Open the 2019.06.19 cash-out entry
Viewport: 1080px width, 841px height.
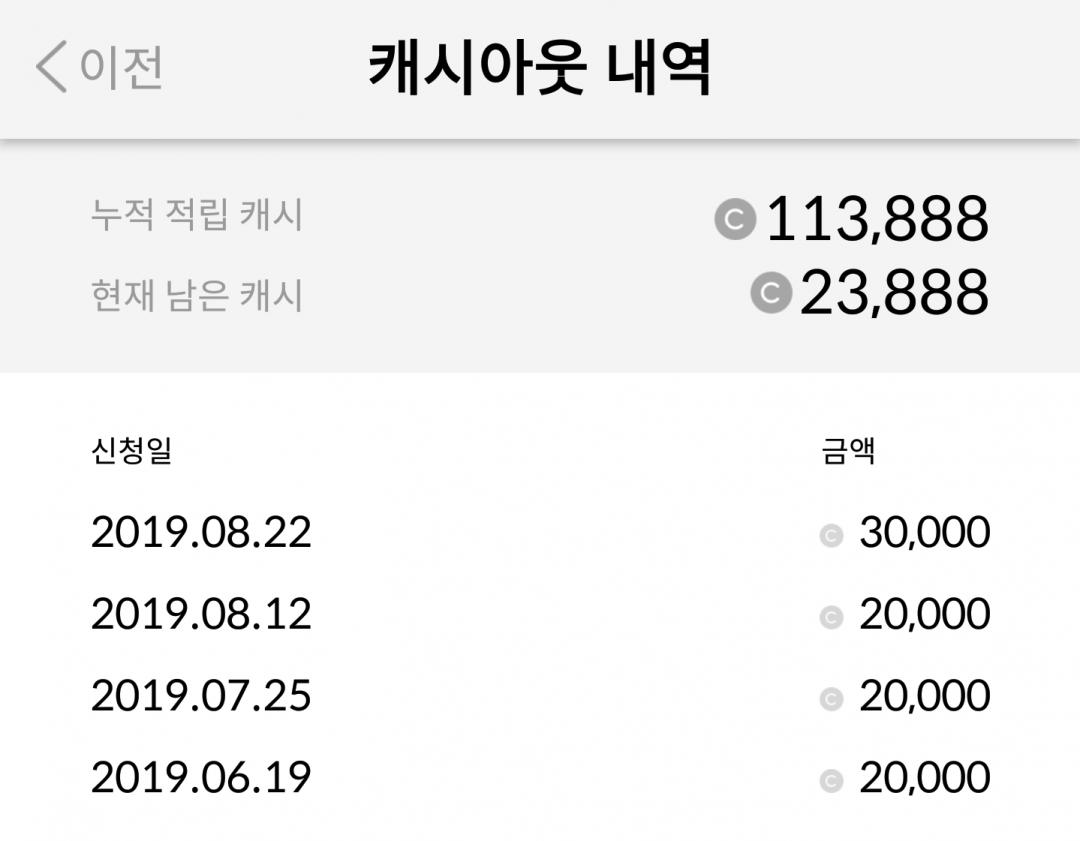click(201, 777)
